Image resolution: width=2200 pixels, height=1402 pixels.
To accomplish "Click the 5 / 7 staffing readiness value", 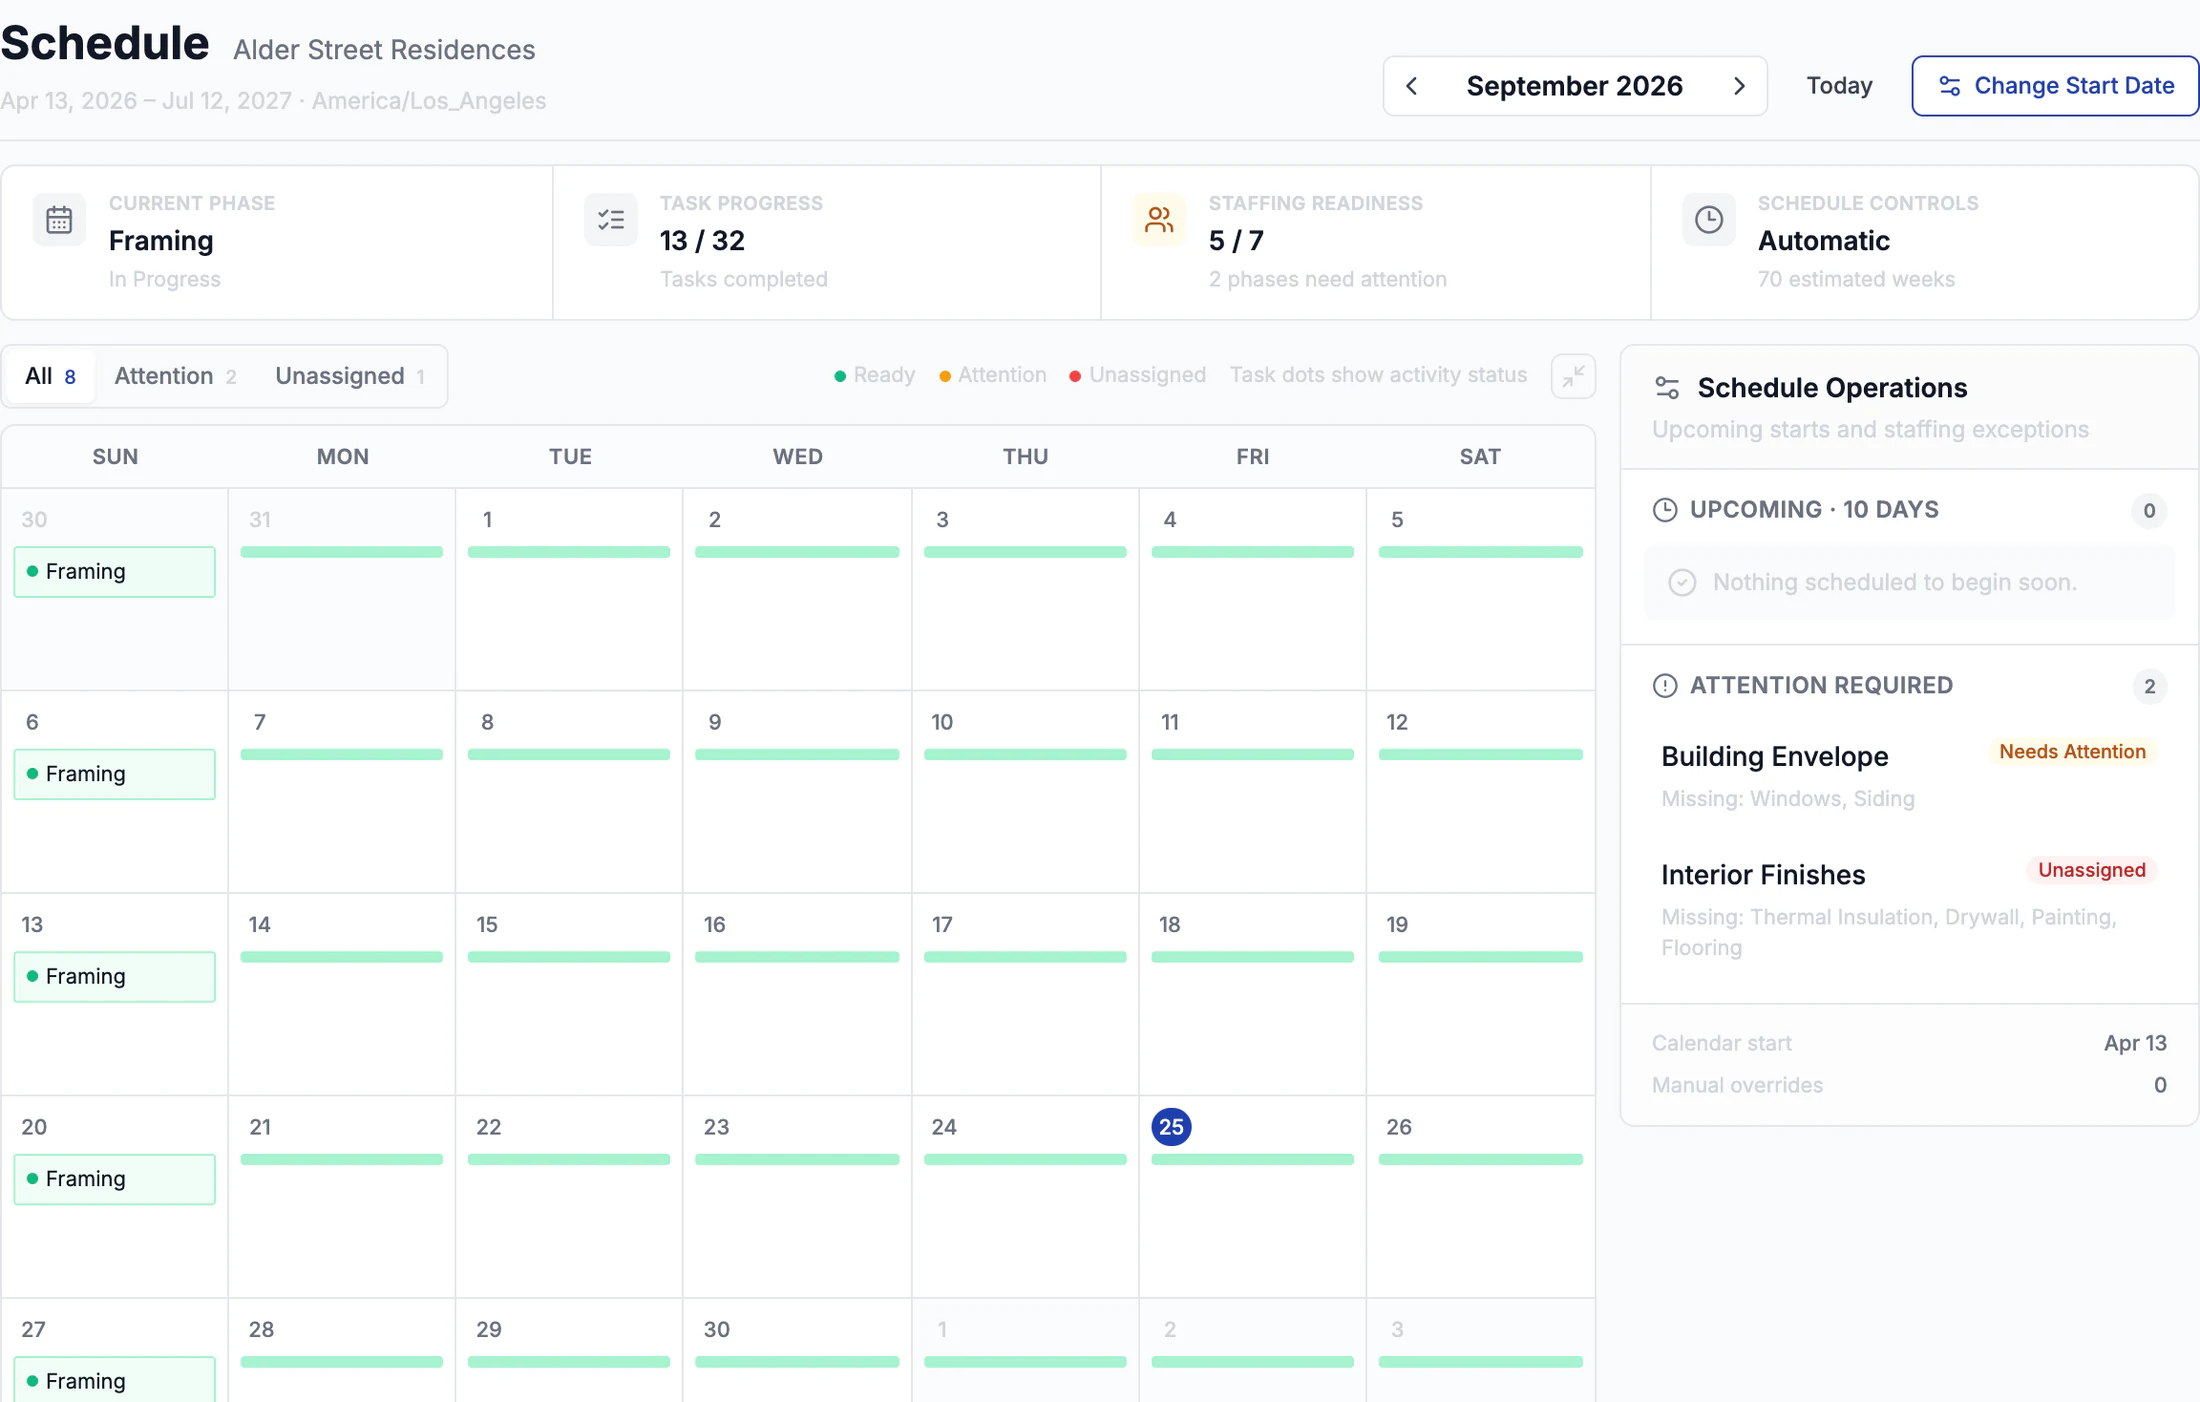I will pyautogui.click(x=1236, y=241).
